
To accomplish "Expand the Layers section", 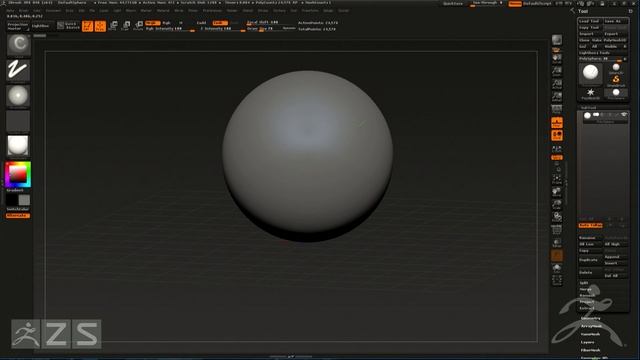I will coord(587,342).
